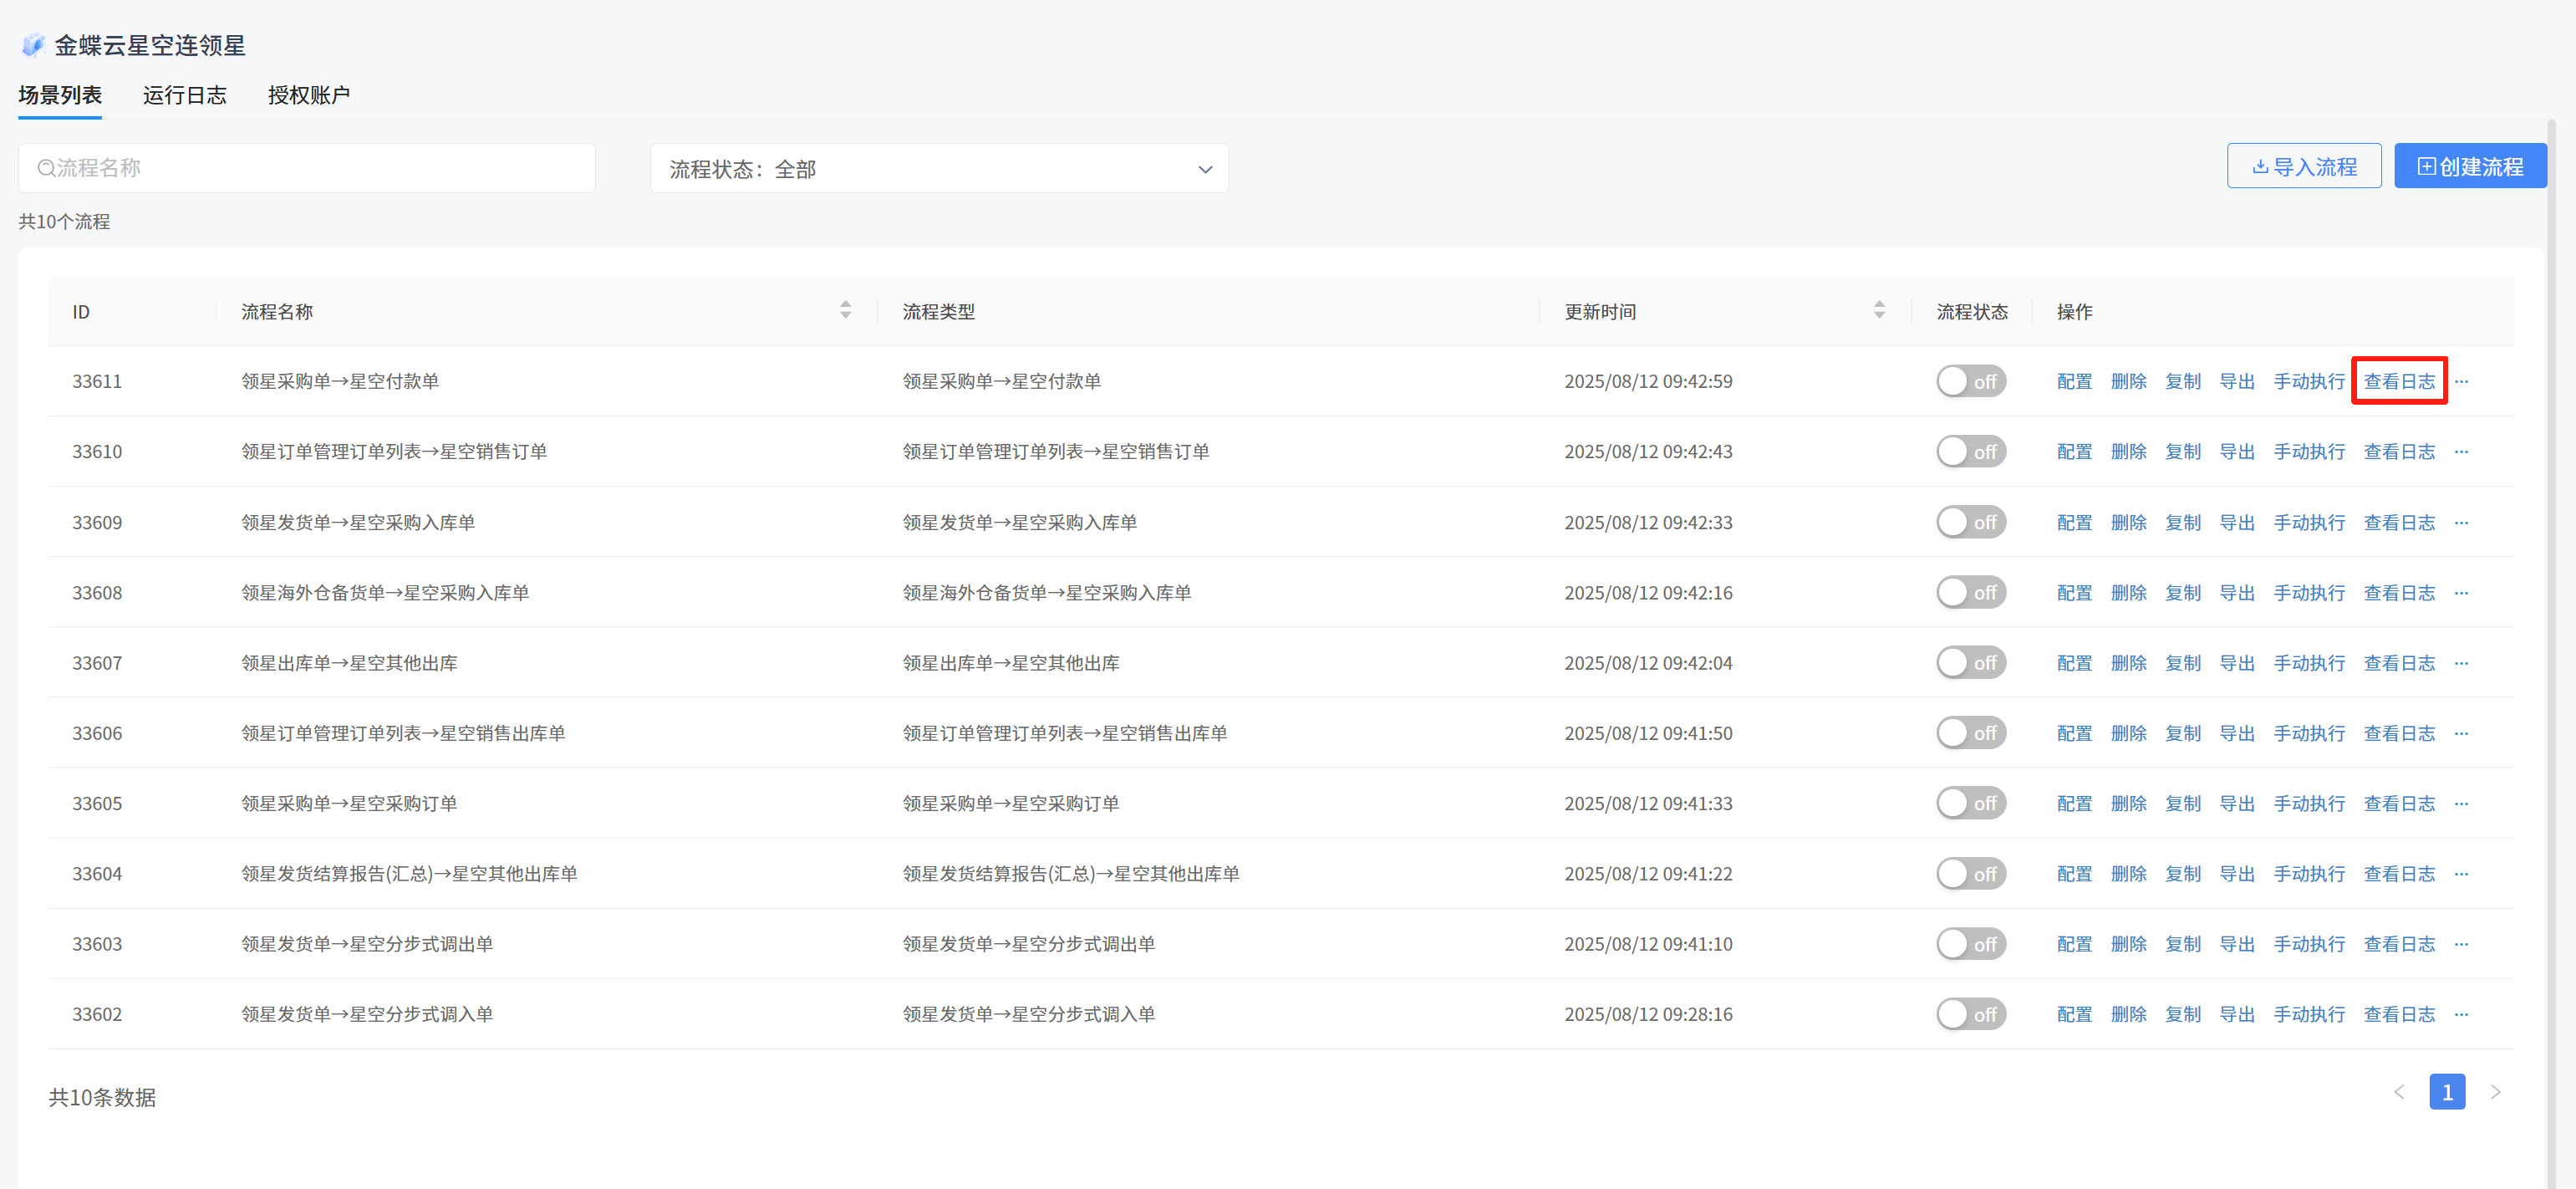Expand the 流程状态 filter dropdown
This screenshot has height=1189, width=2576.
(939, 169)
